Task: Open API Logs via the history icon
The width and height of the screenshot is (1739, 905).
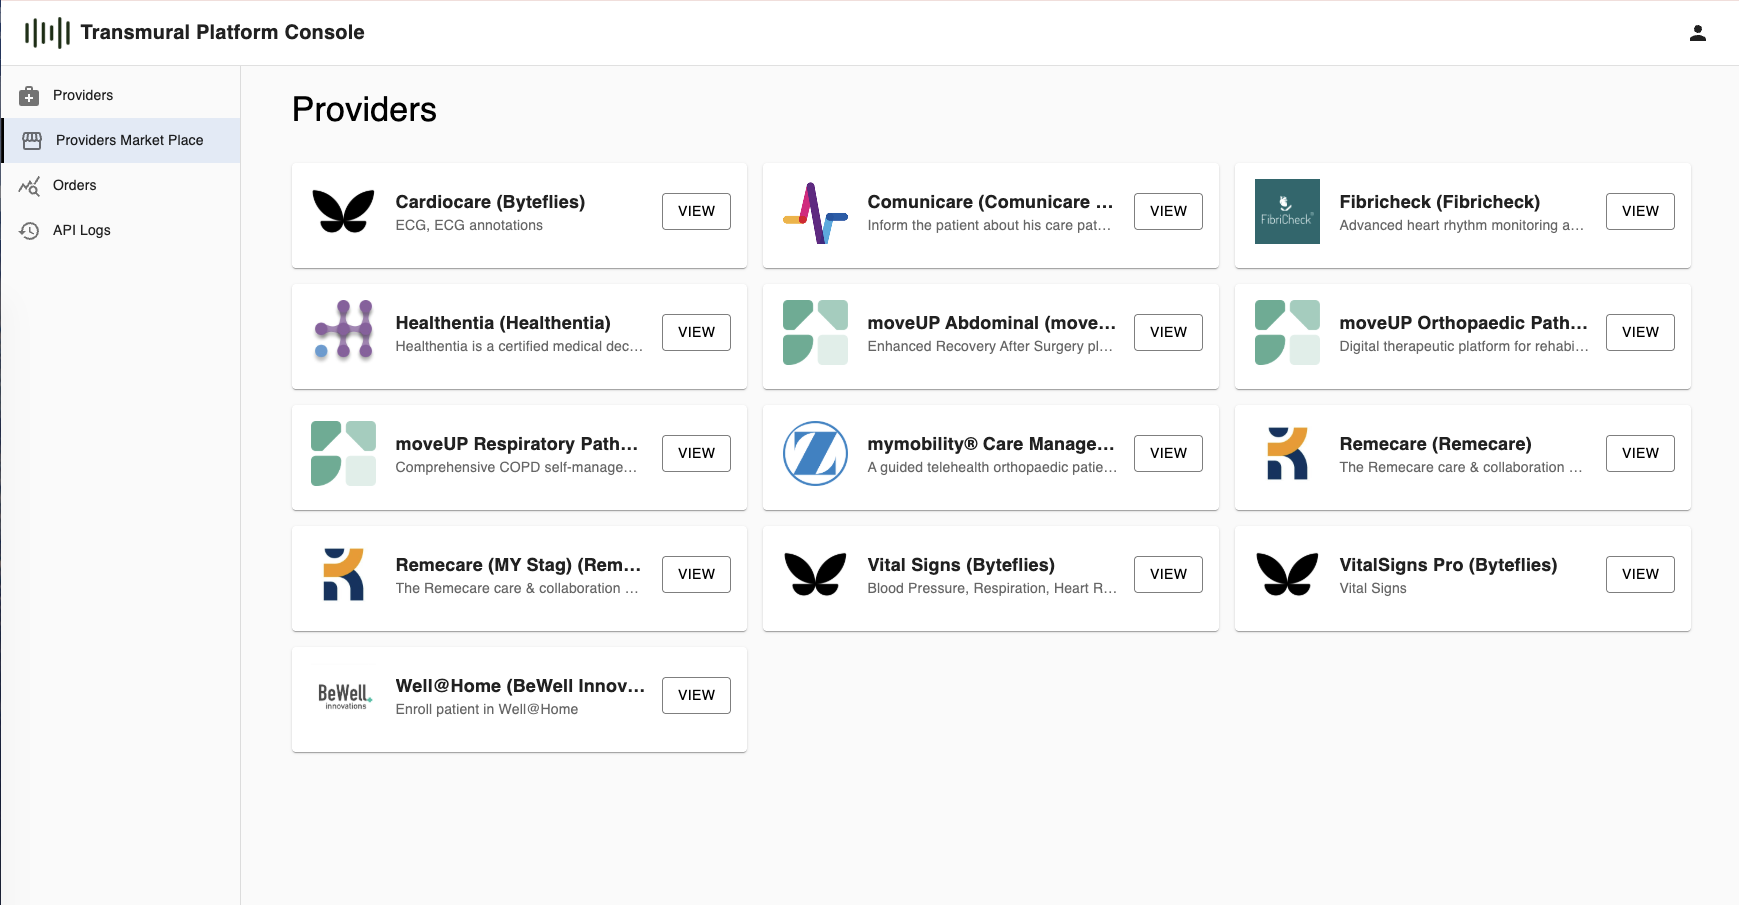Action: click(x=31, y=230)
